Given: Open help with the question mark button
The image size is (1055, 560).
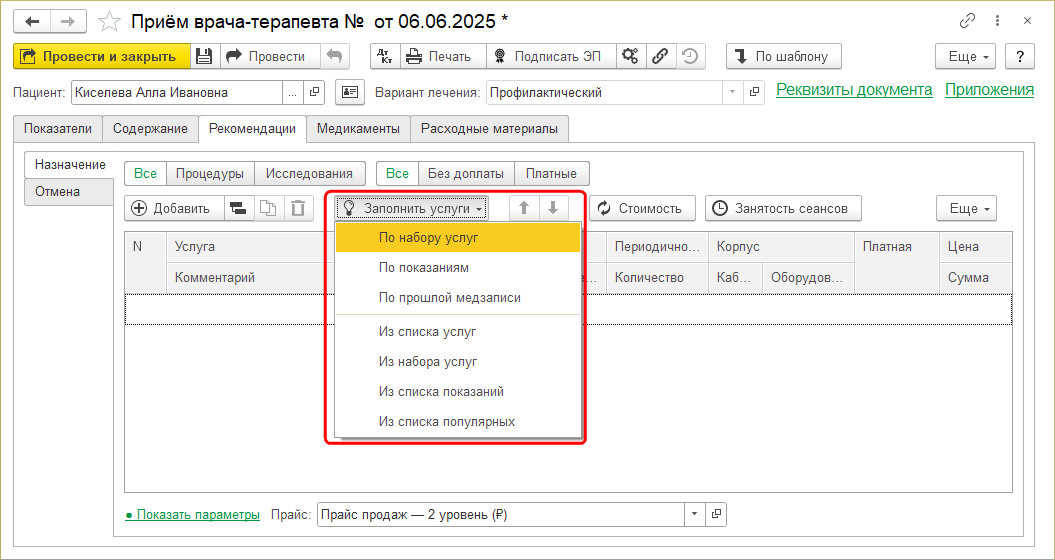Looking at the screenshot, I should pos(1020,57).
